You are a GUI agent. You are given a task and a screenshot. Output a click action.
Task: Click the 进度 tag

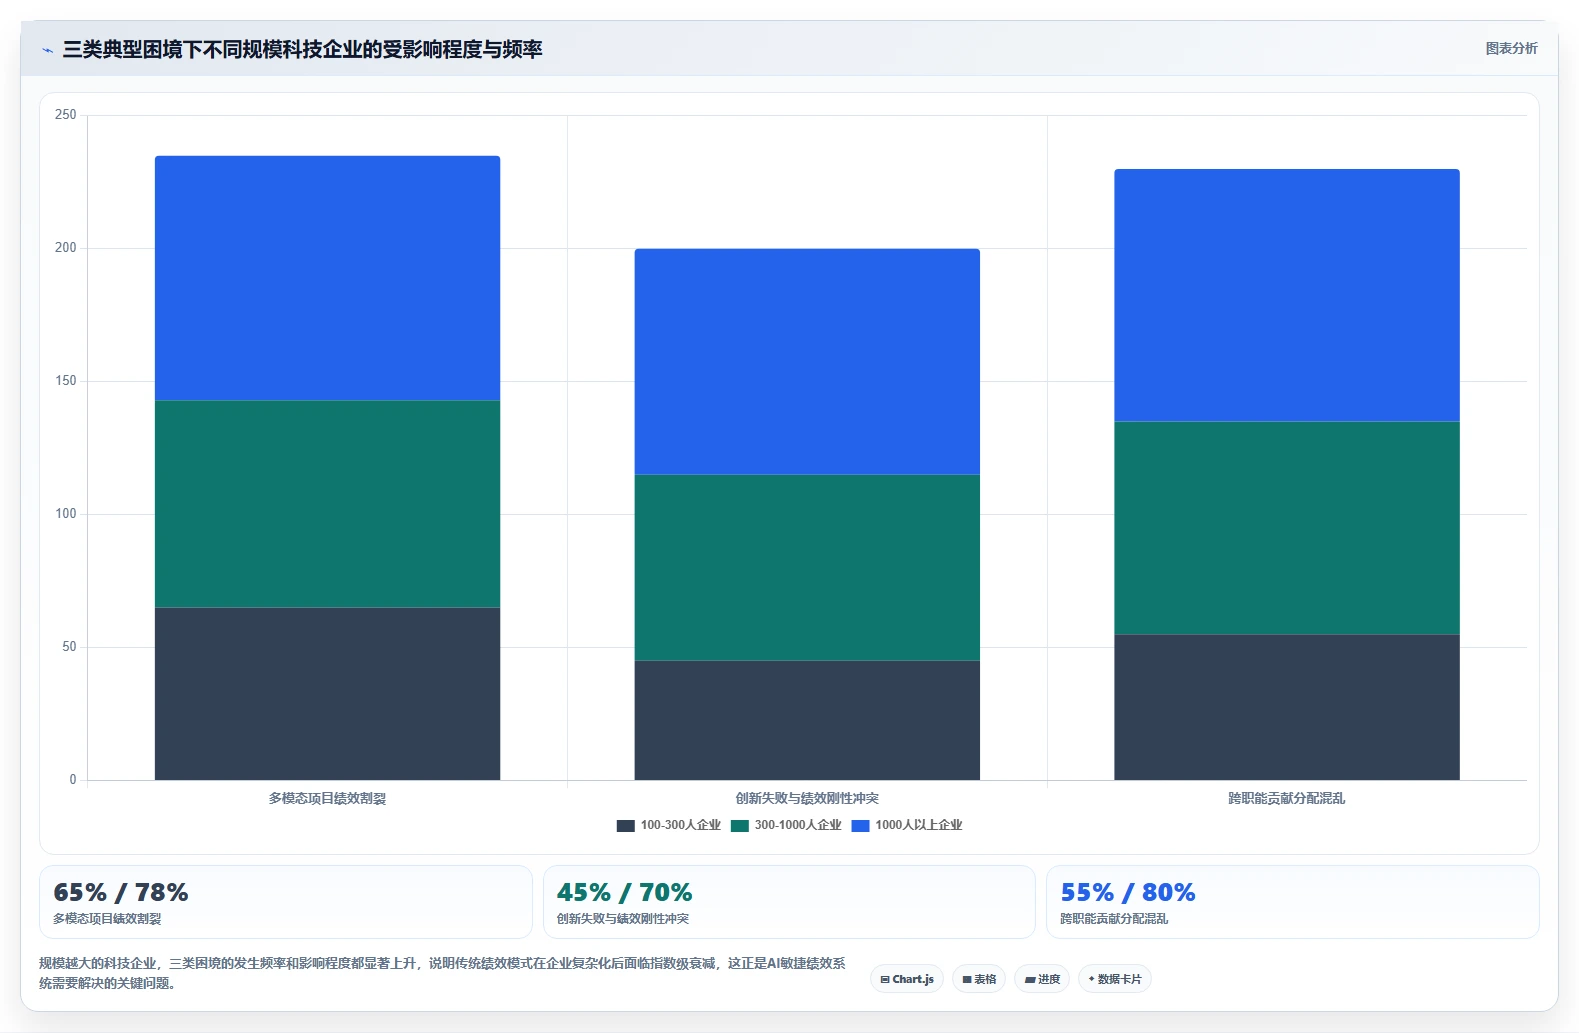point(1042,979)
